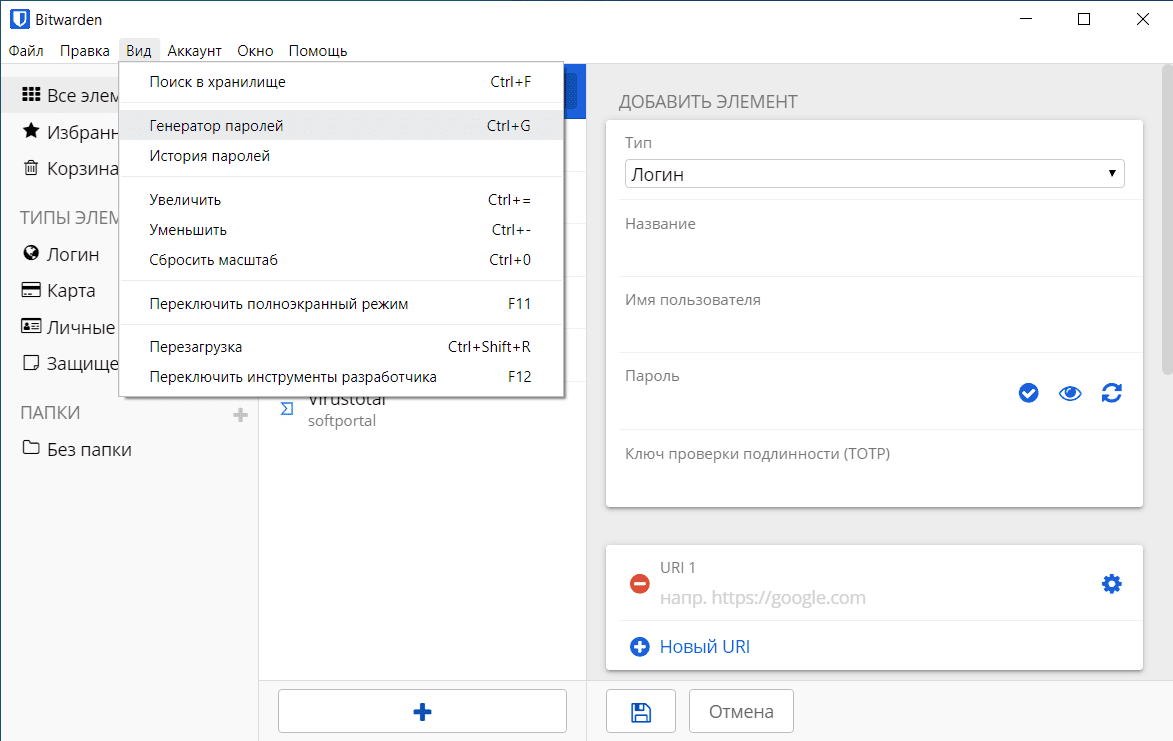Open the Окно menu
Image resolution: width=1173 pixels, height=741 pixels.
pyautogui.click(x=255, y=51)
